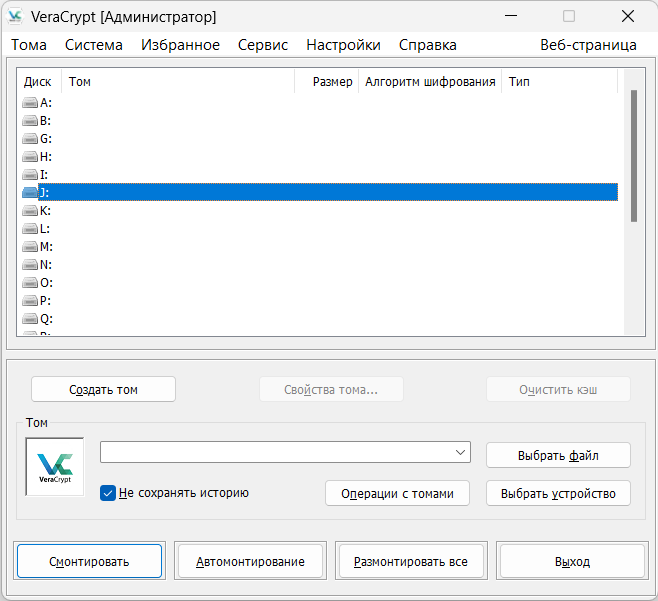The height and width of the screenshot is (601, 658).
Task: Click the Автомонтирование button
Action: coord(251,561)
